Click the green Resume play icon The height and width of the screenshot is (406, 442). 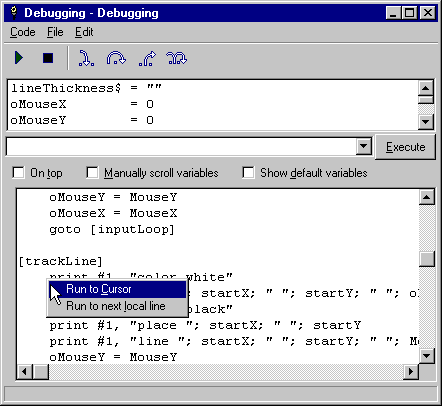(19, 58)
